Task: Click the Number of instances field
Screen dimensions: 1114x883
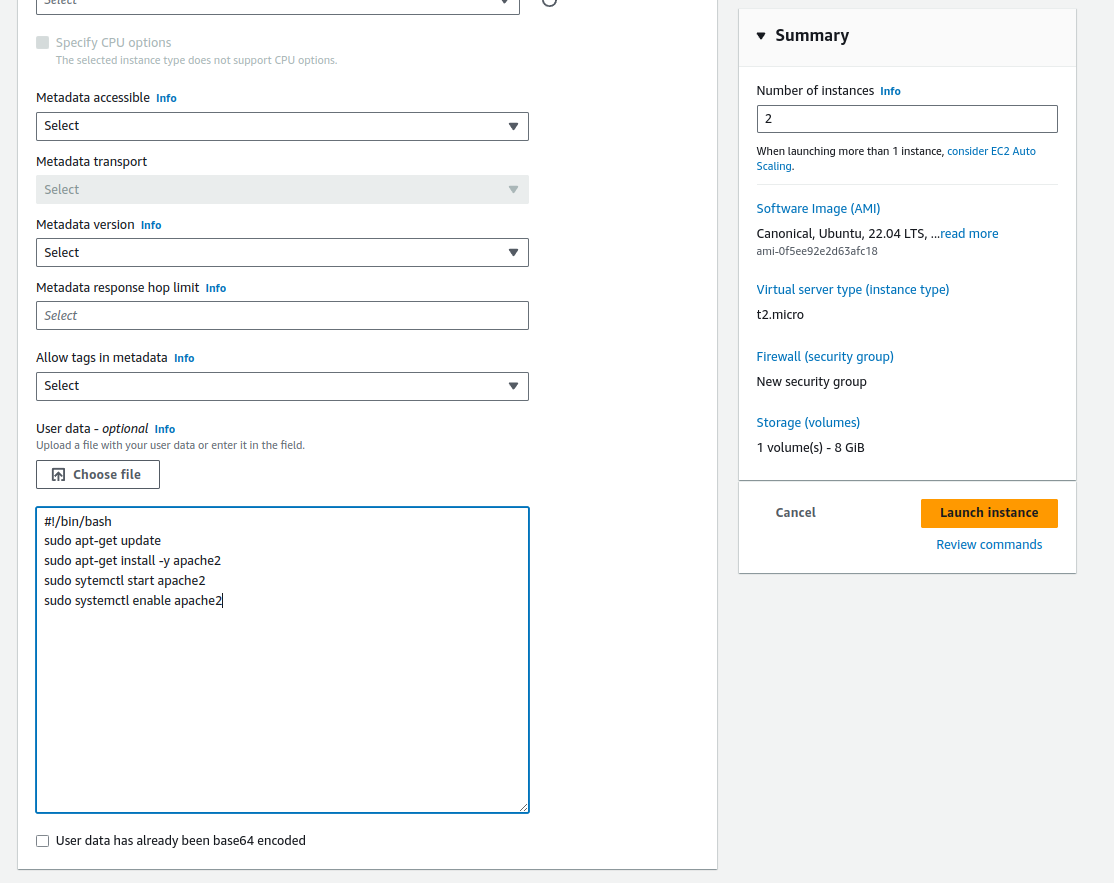Action: 907,119
